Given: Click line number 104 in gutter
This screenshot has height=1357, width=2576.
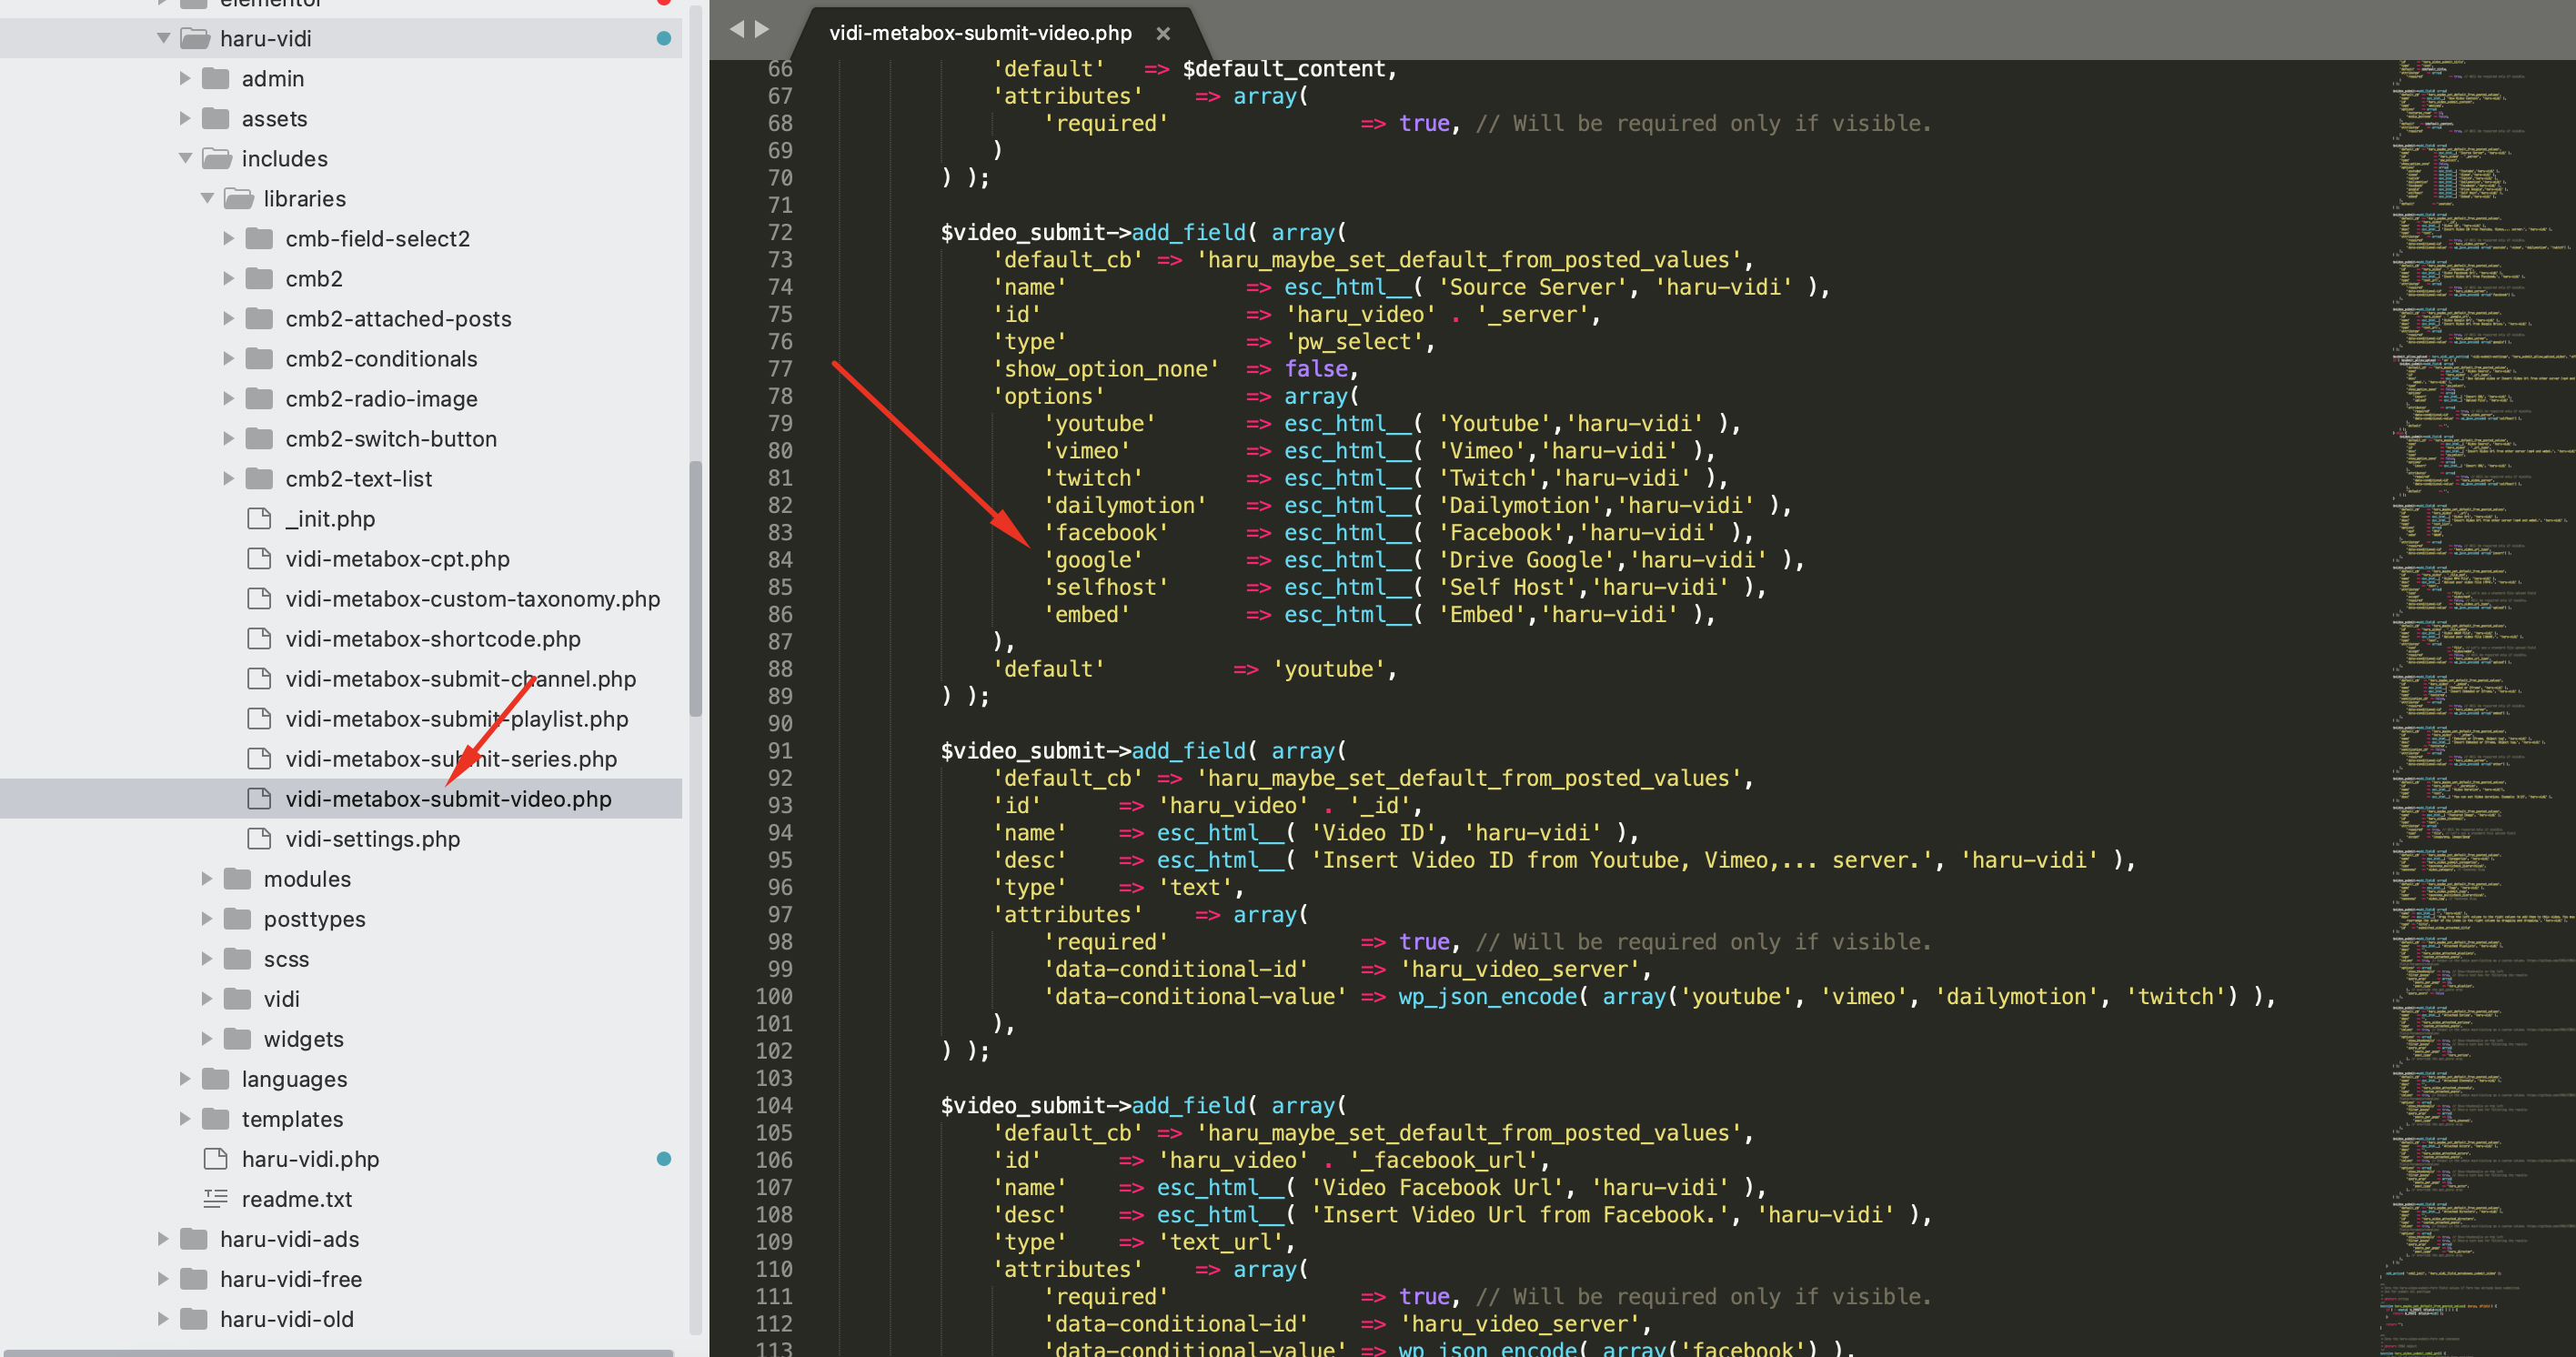Looking at the screenshot, I should click(774, 1106).
